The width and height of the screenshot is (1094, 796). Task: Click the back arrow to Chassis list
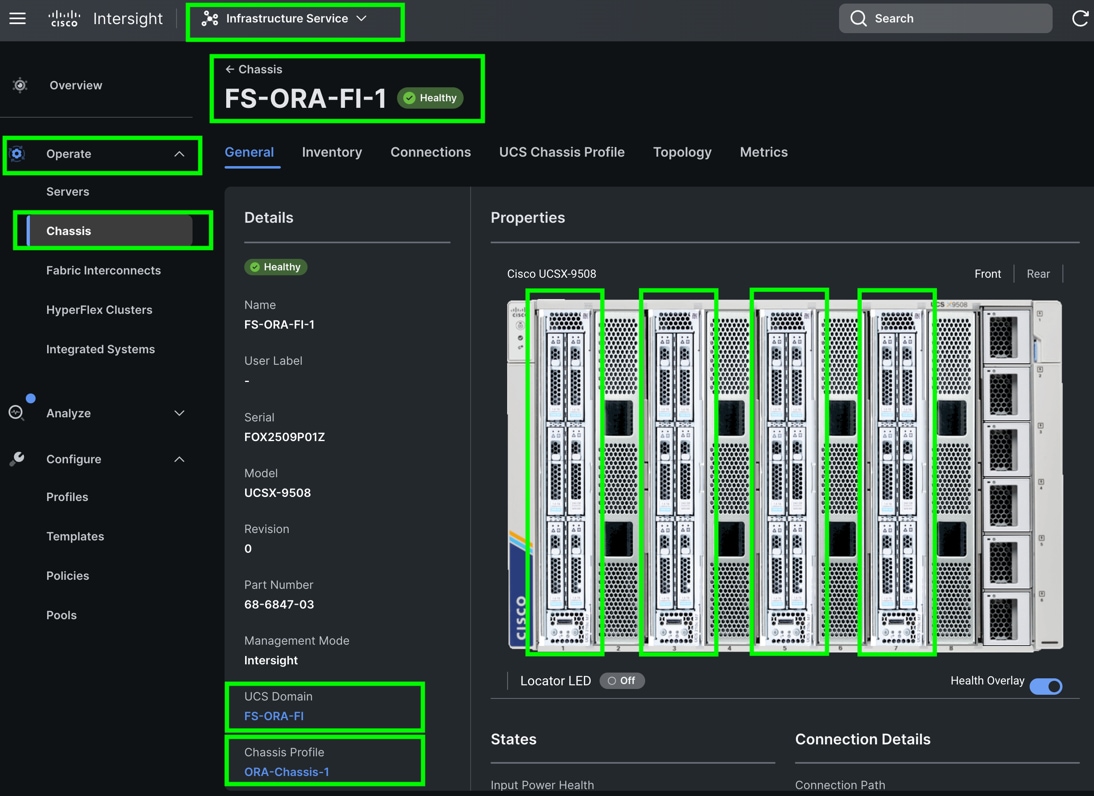click(230, 70)
